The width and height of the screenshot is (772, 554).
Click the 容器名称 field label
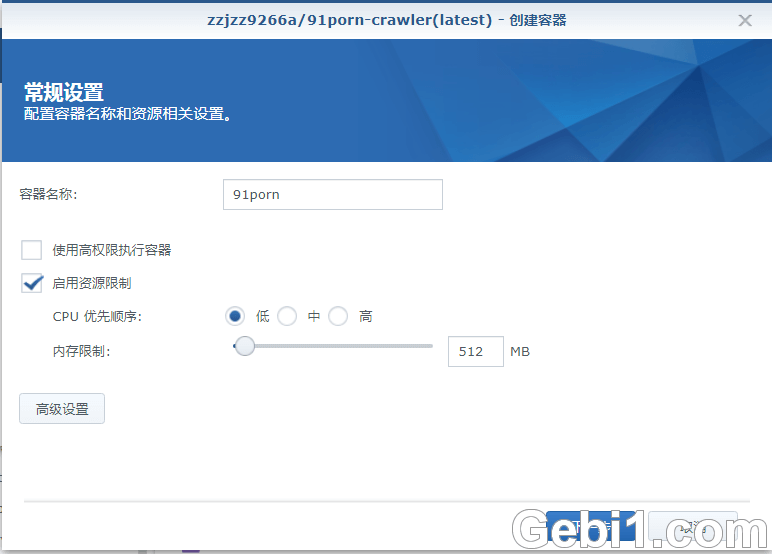point(48,195)
